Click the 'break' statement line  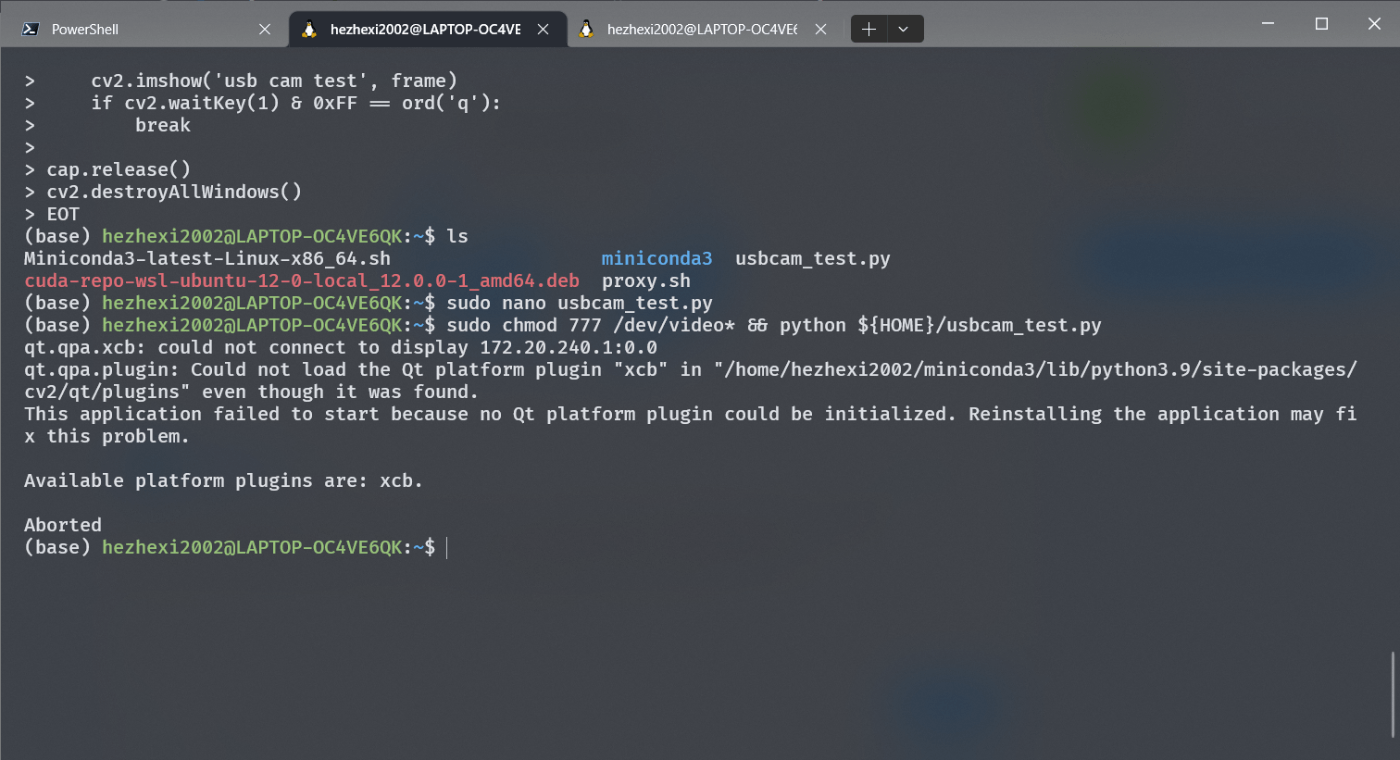tap(163, 125)
